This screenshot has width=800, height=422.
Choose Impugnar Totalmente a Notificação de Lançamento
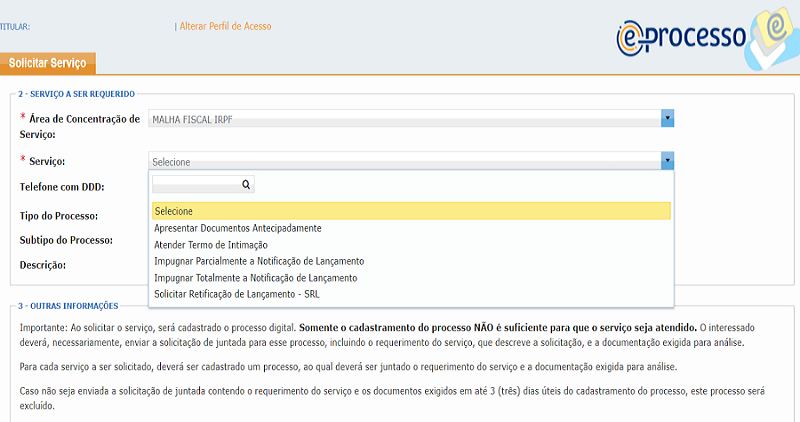pyautogui.click(x=255, y=277)
